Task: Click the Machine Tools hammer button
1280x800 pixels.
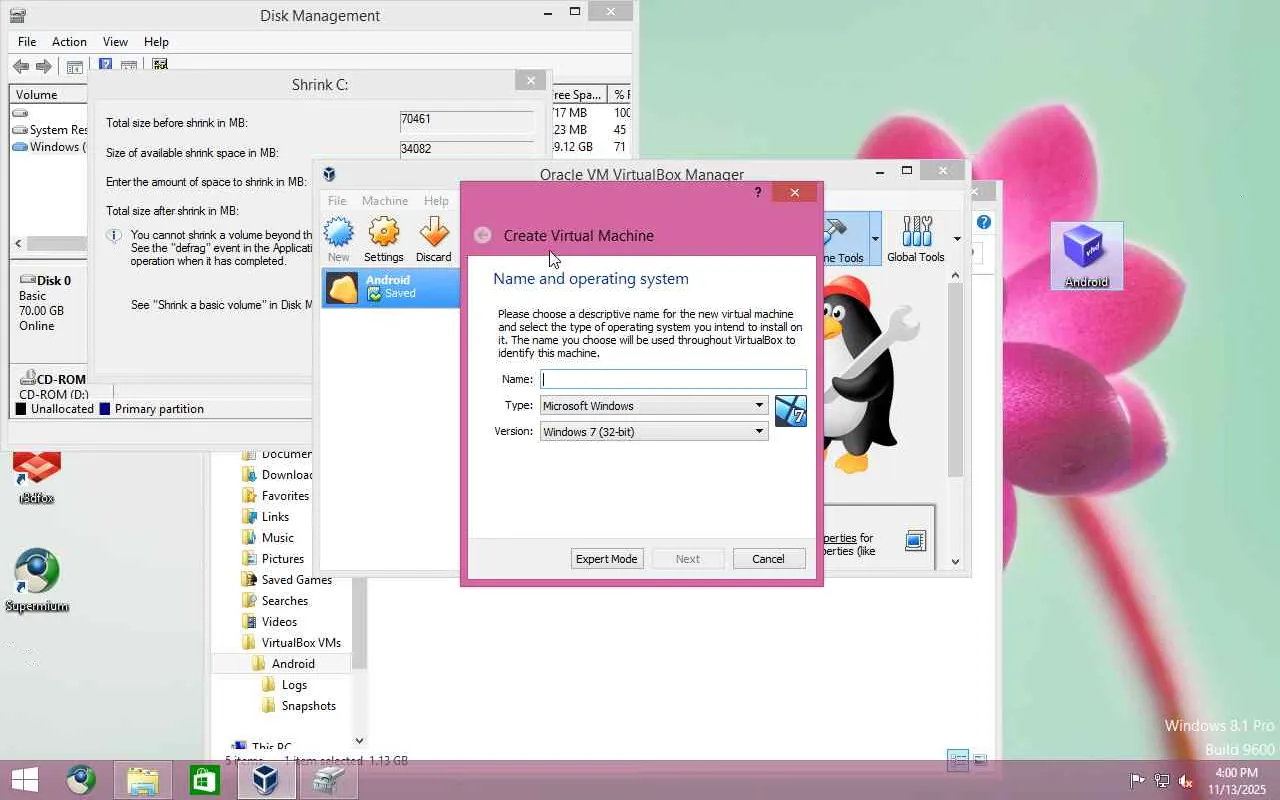Action: [x=843, y=239]
